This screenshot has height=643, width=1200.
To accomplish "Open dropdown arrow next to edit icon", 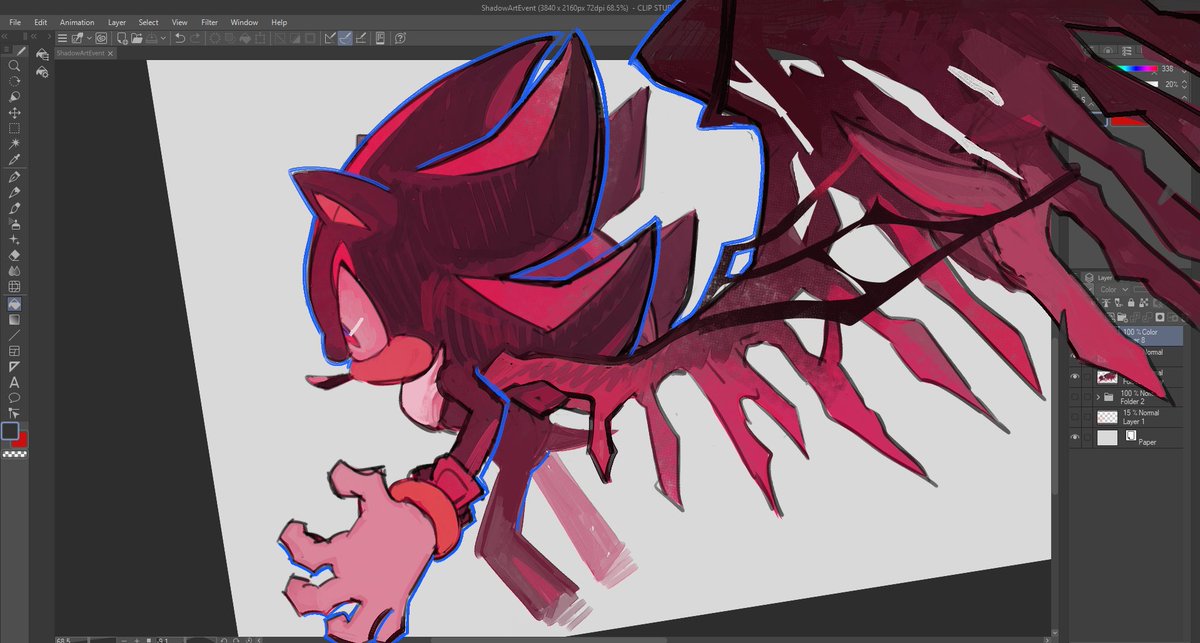I will 90,38.
